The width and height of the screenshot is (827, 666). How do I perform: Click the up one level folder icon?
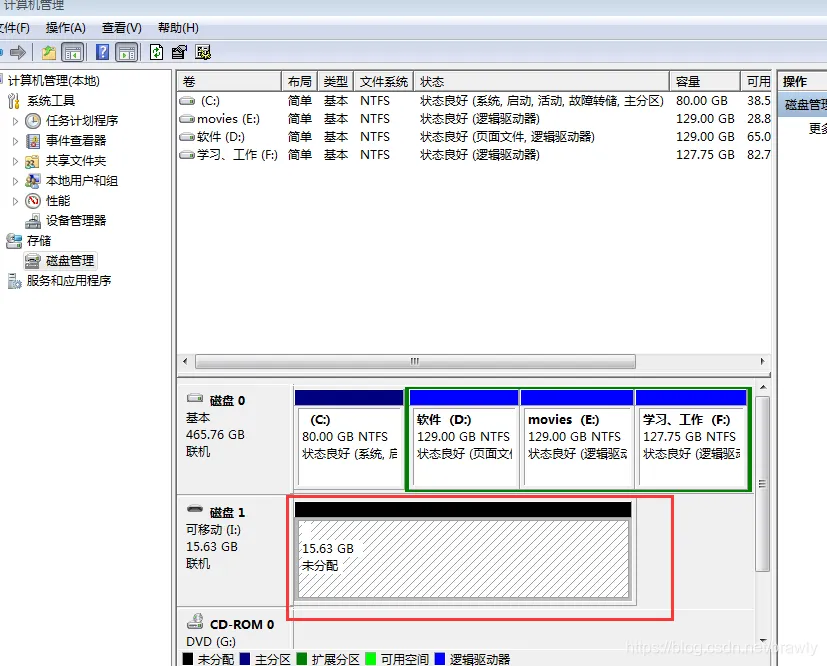pos(49,52)
